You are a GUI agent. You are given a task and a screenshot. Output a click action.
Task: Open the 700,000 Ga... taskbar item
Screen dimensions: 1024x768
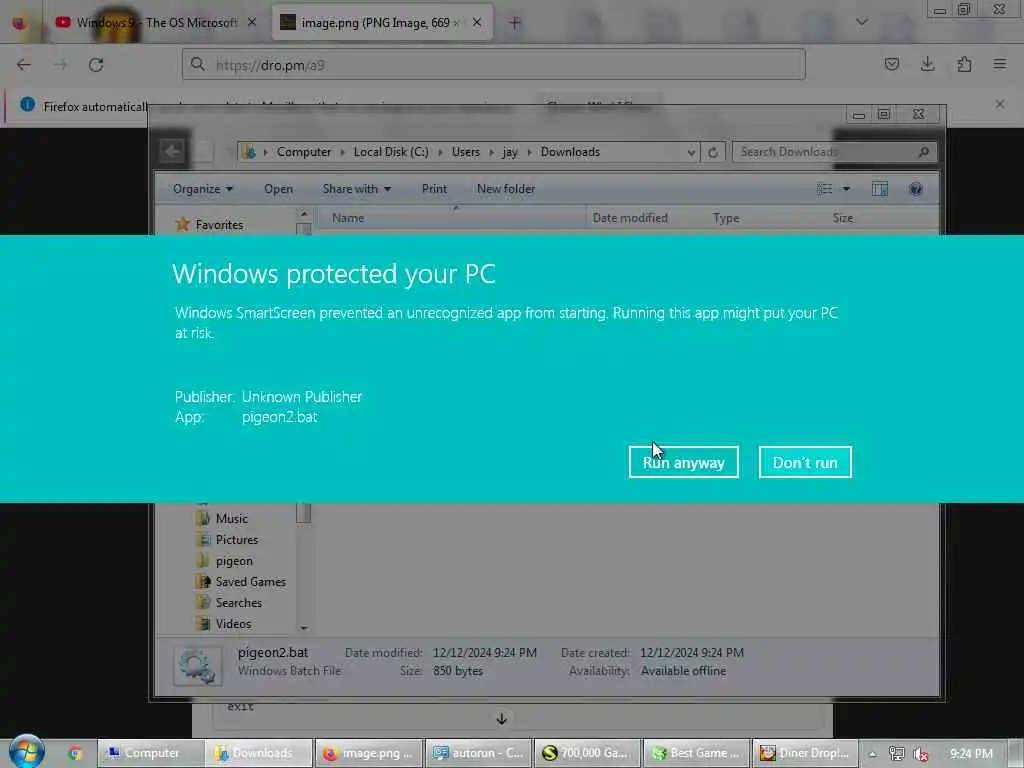point(587,753)
